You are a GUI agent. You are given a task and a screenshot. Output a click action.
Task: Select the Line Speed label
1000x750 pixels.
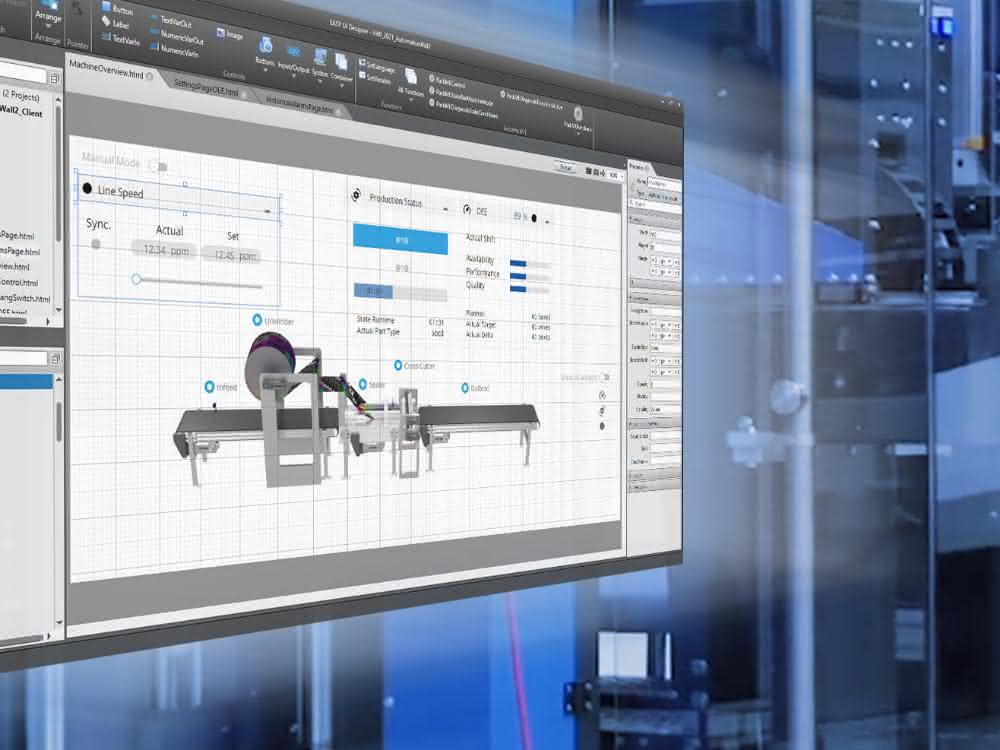[x=120, y=191]
